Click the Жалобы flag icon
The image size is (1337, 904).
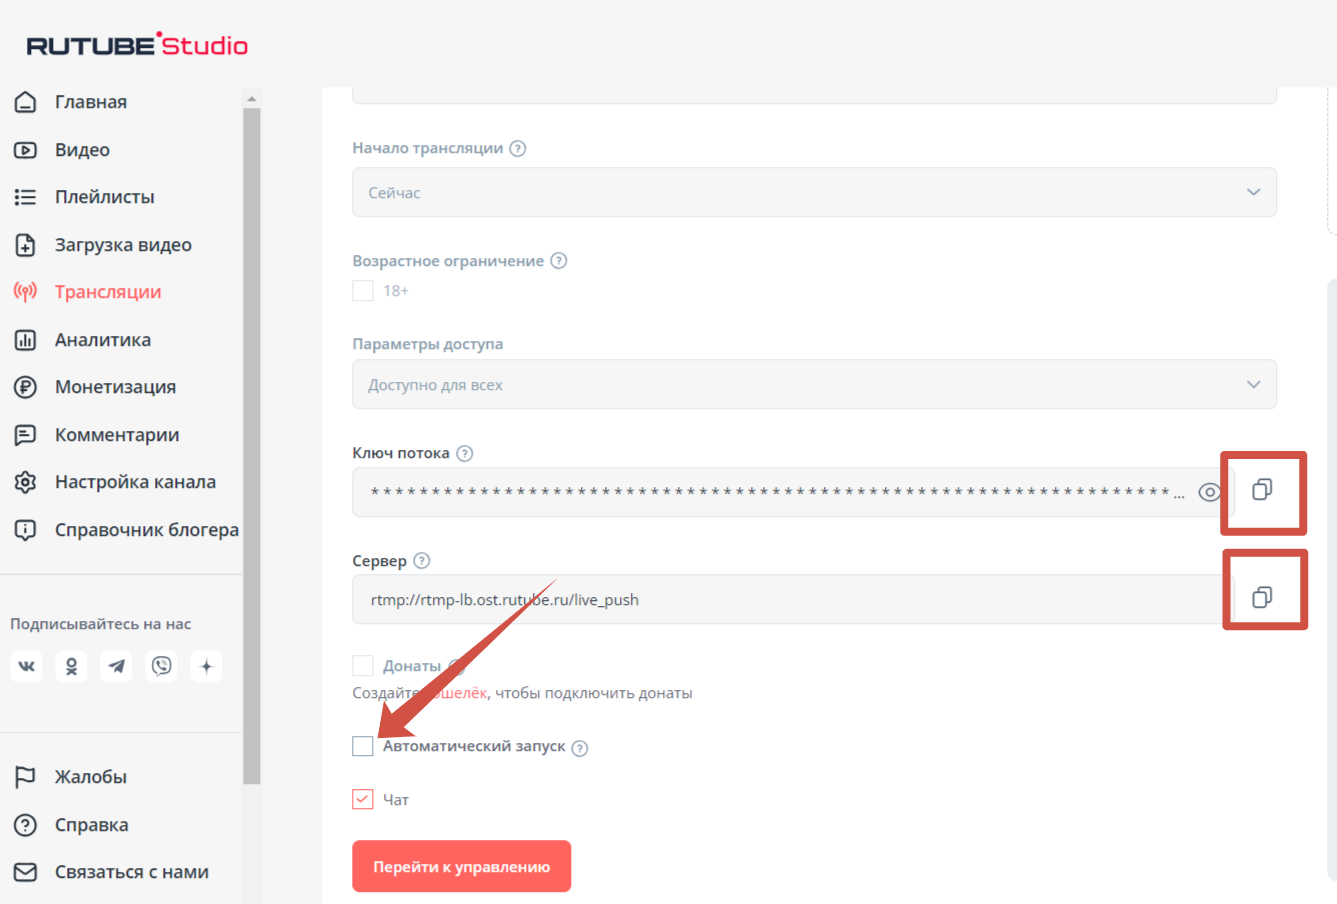[26, 777]
